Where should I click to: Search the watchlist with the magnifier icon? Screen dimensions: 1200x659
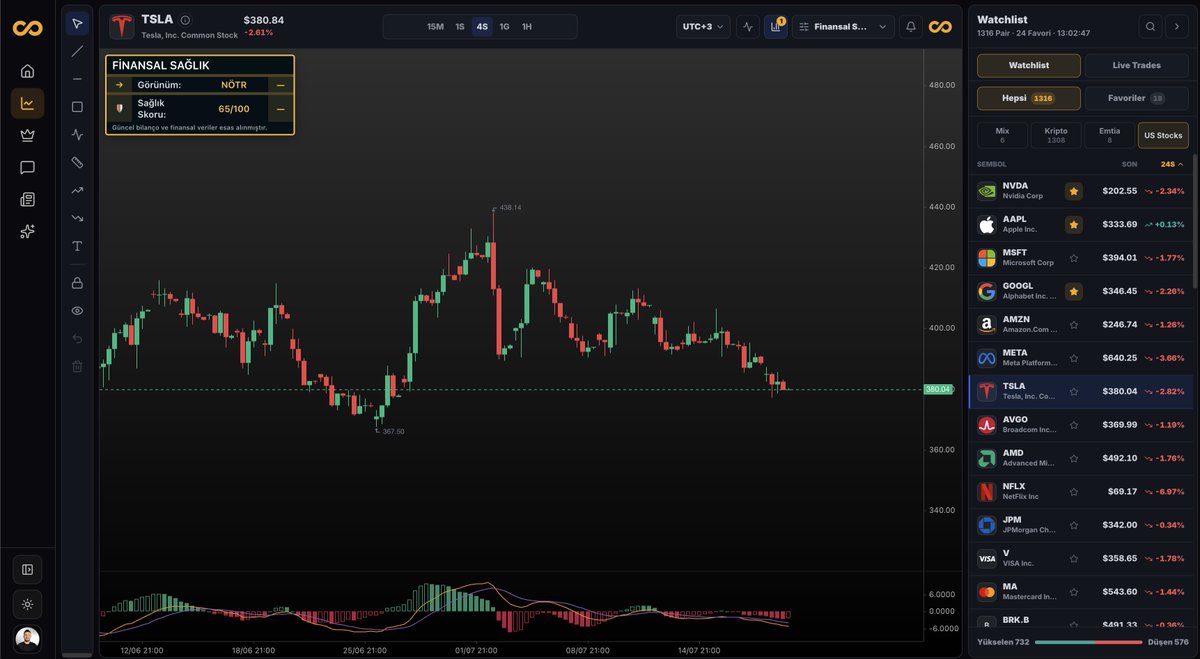(1151, 27)
